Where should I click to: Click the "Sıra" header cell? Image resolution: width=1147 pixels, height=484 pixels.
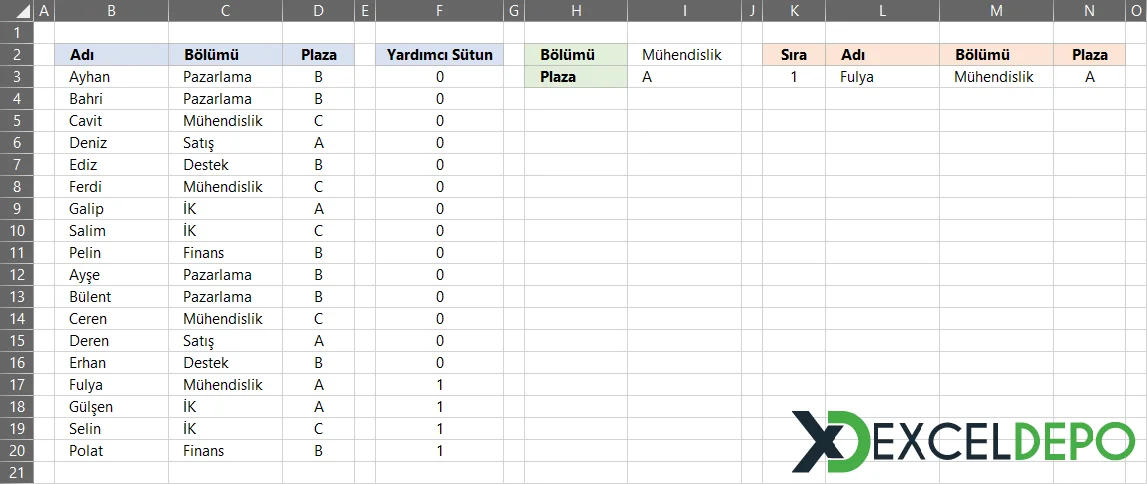(793, 55)
